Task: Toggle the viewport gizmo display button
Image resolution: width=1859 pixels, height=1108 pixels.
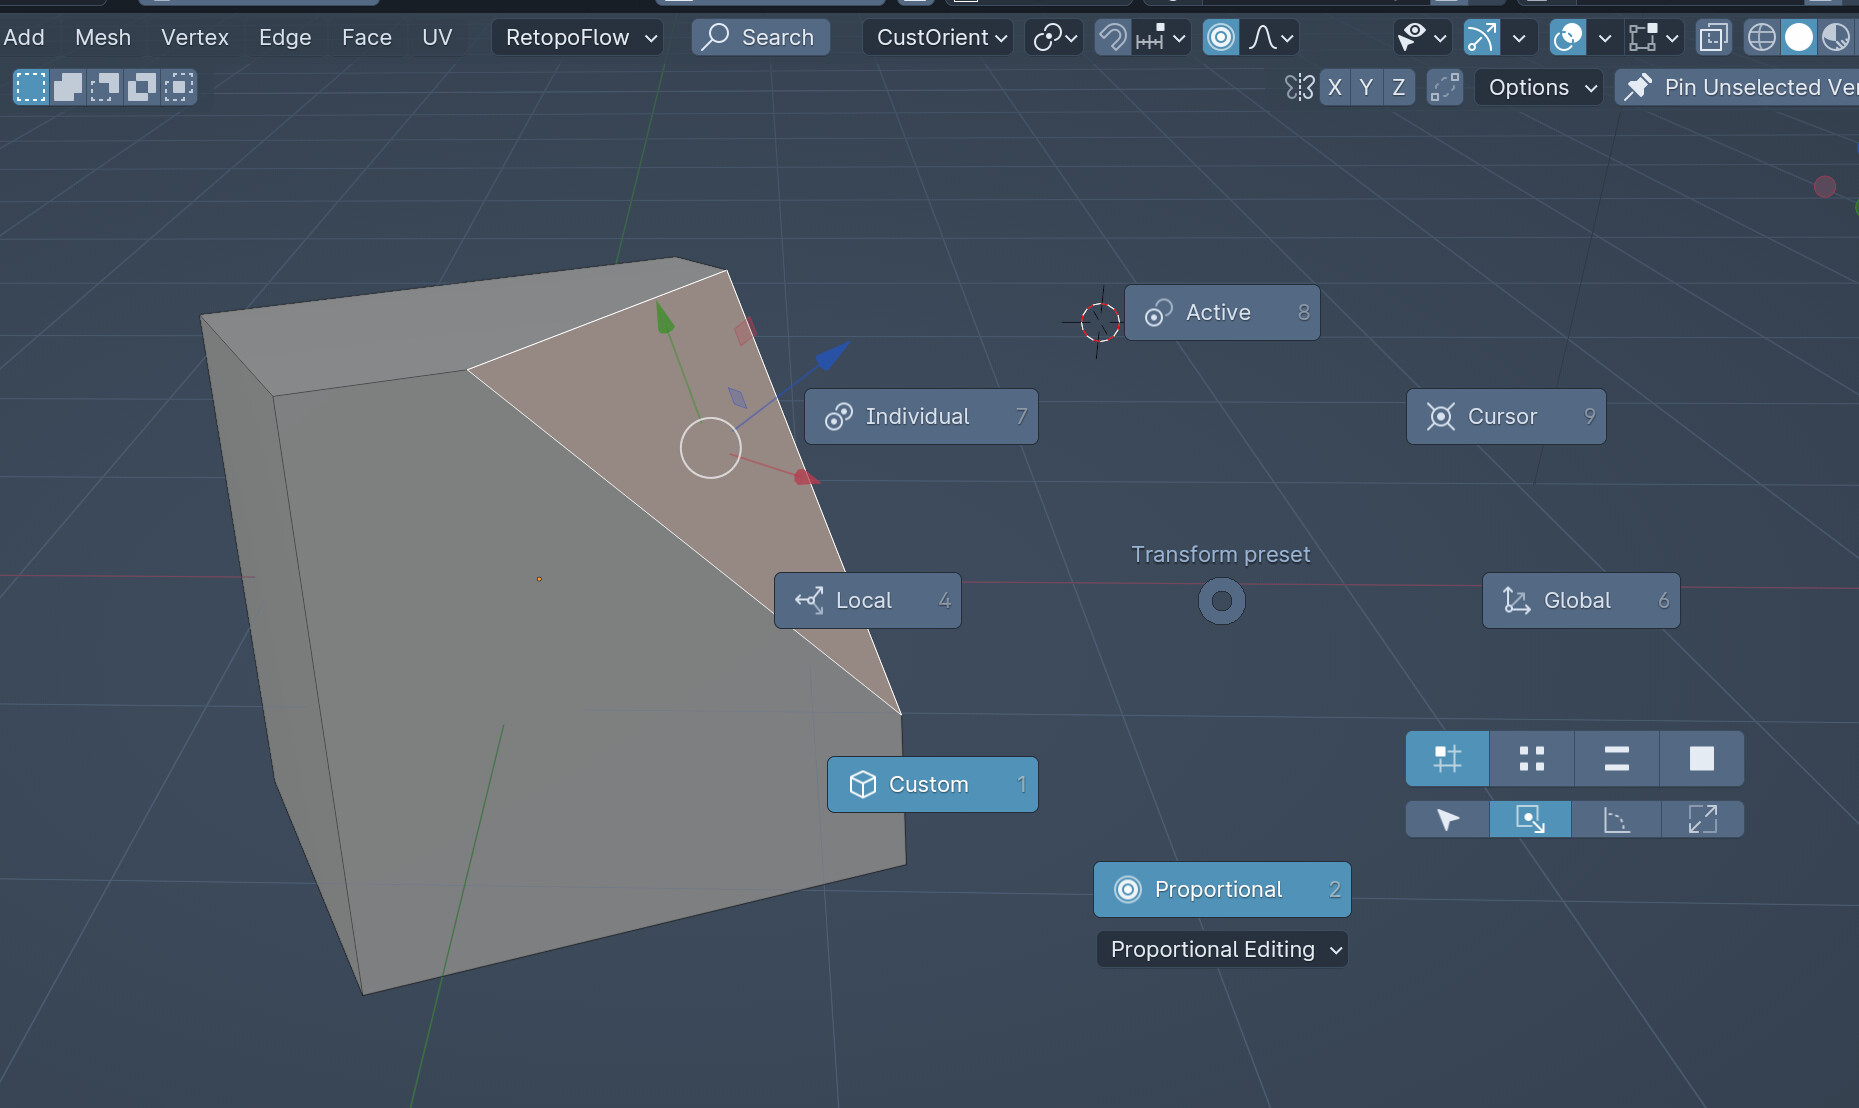Action: click(x=1482, y=38)
